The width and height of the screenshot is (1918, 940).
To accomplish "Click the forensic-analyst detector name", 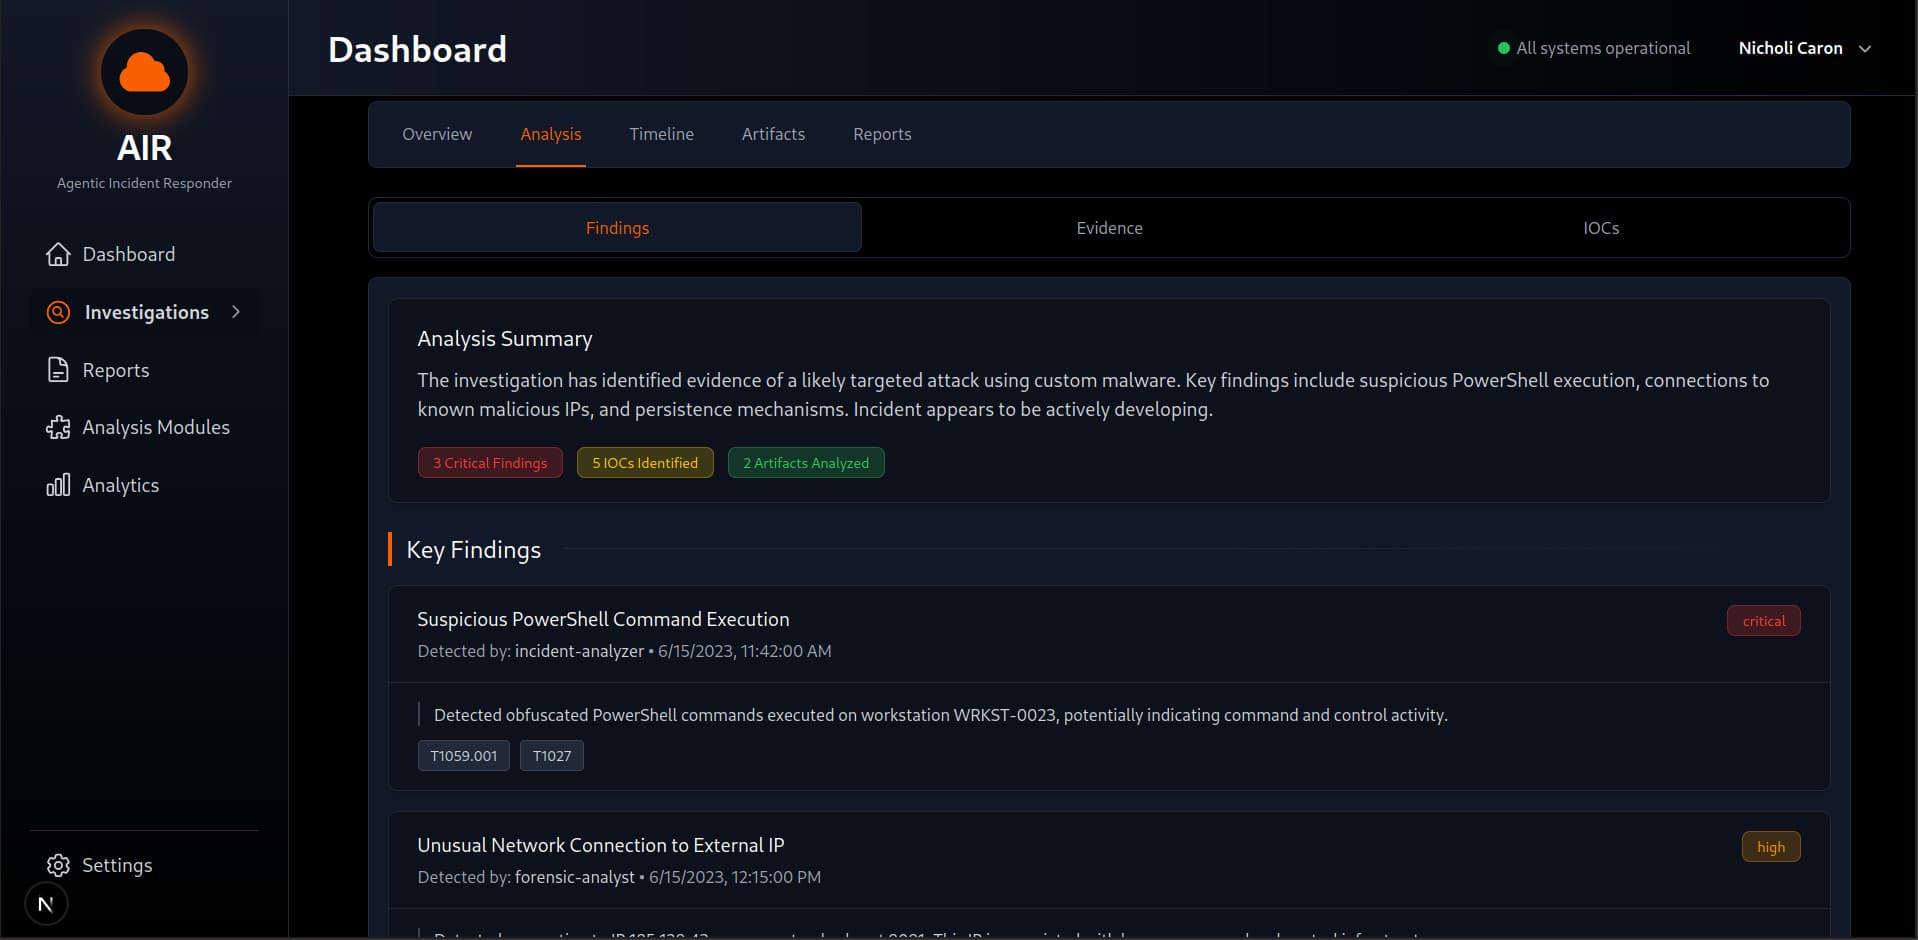I will tap(574, 877).
